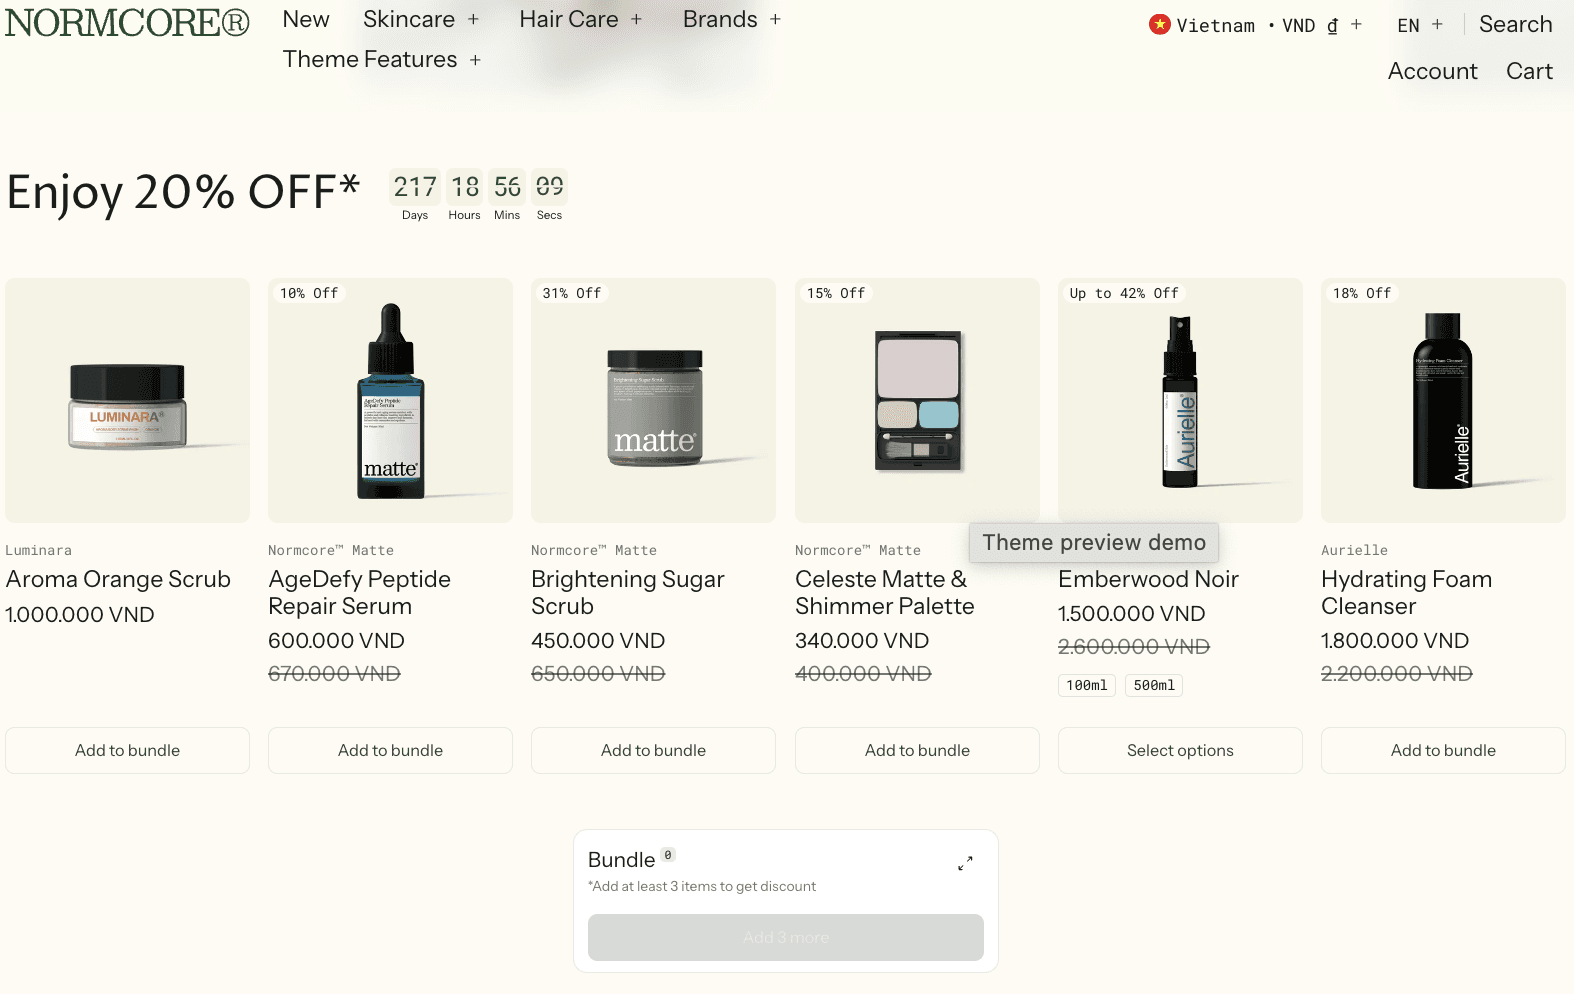The width and height of the screenshot is (1574, 994).
Task: Click the Bundle item count badge
Action: 668,855
